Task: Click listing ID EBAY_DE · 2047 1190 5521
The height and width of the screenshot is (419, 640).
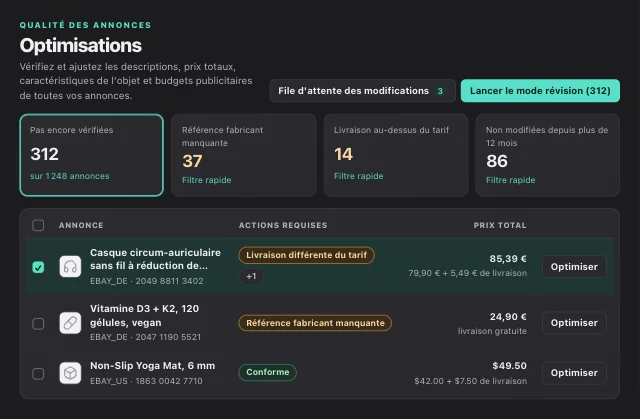Action: [145, 337]
